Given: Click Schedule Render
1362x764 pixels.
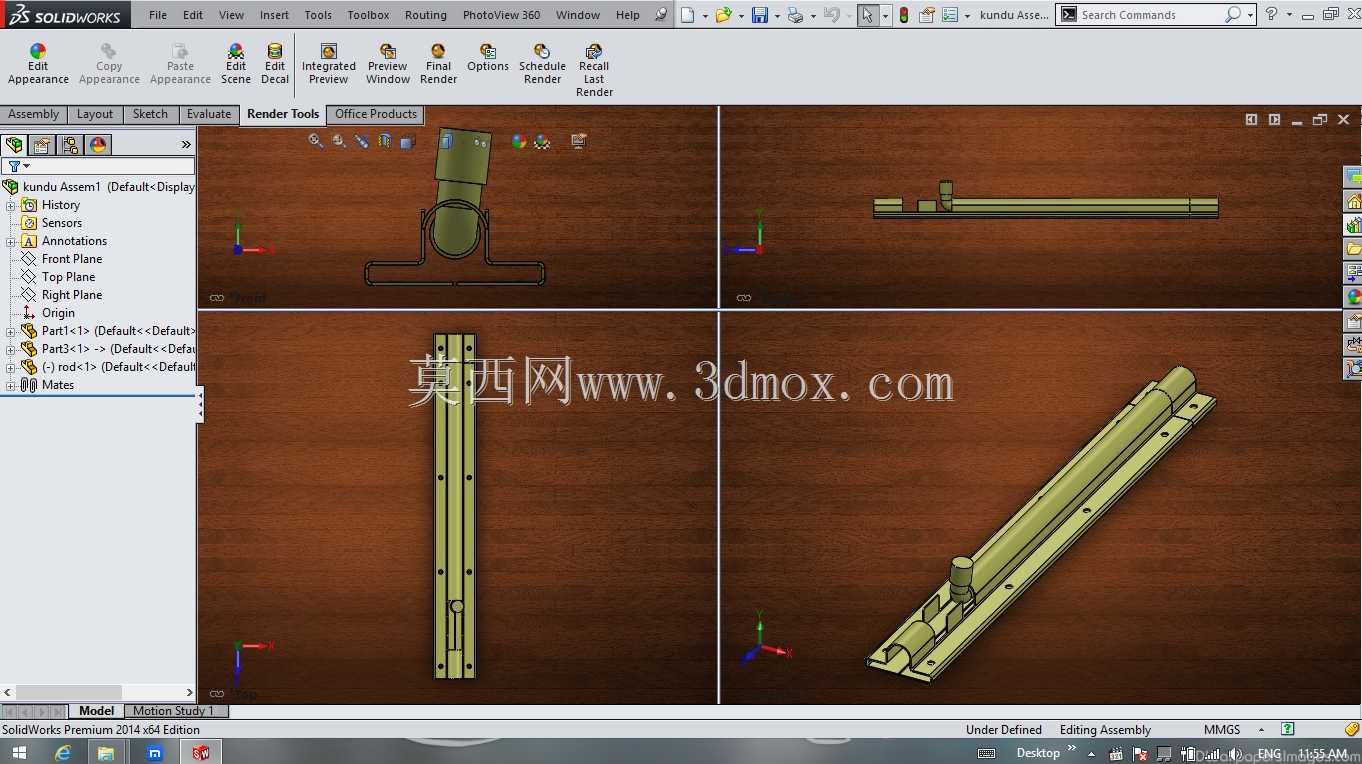Looking at the screenshot, I should point(542,64).
